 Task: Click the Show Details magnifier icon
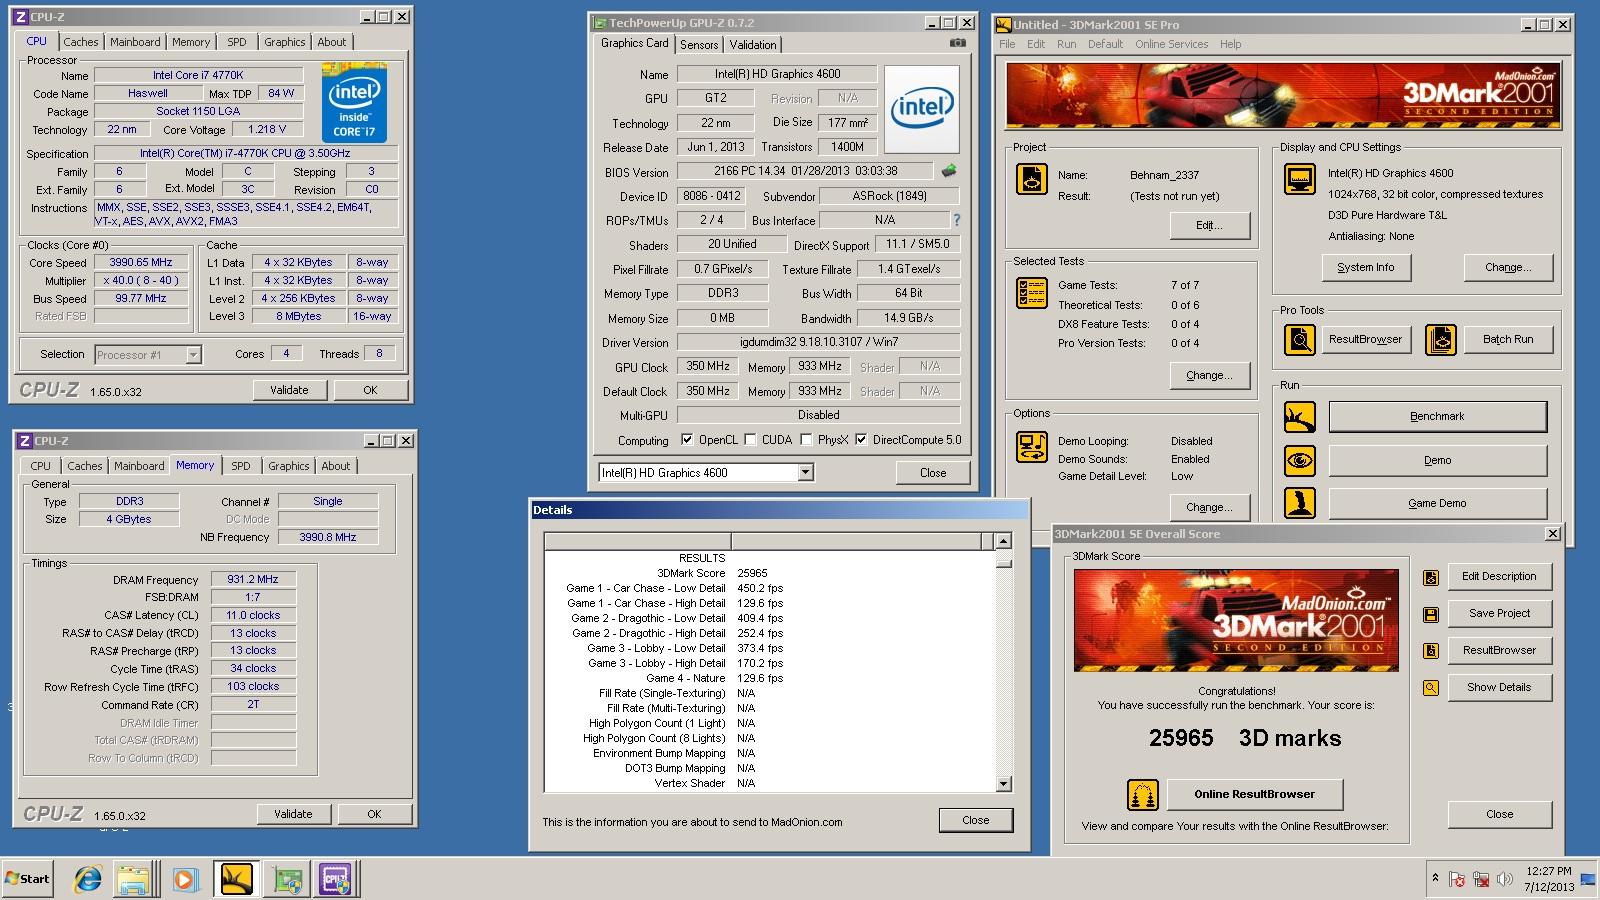click(x=1431, y=688)
